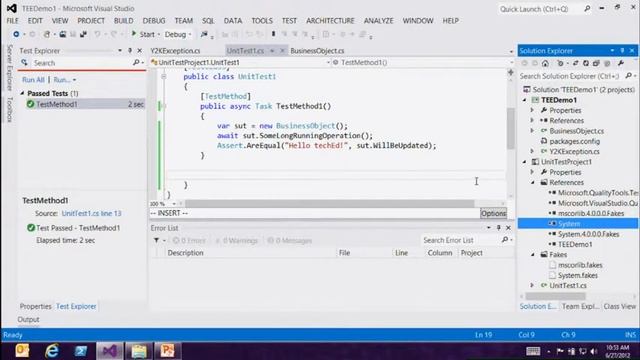Click the on-screen keyboard tray icon

[x=533, y=351]
